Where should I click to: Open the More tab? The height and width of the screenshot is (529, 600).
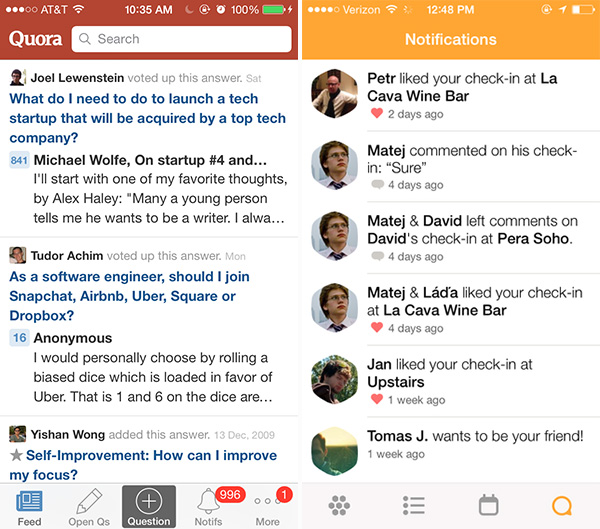click(267, 508)
